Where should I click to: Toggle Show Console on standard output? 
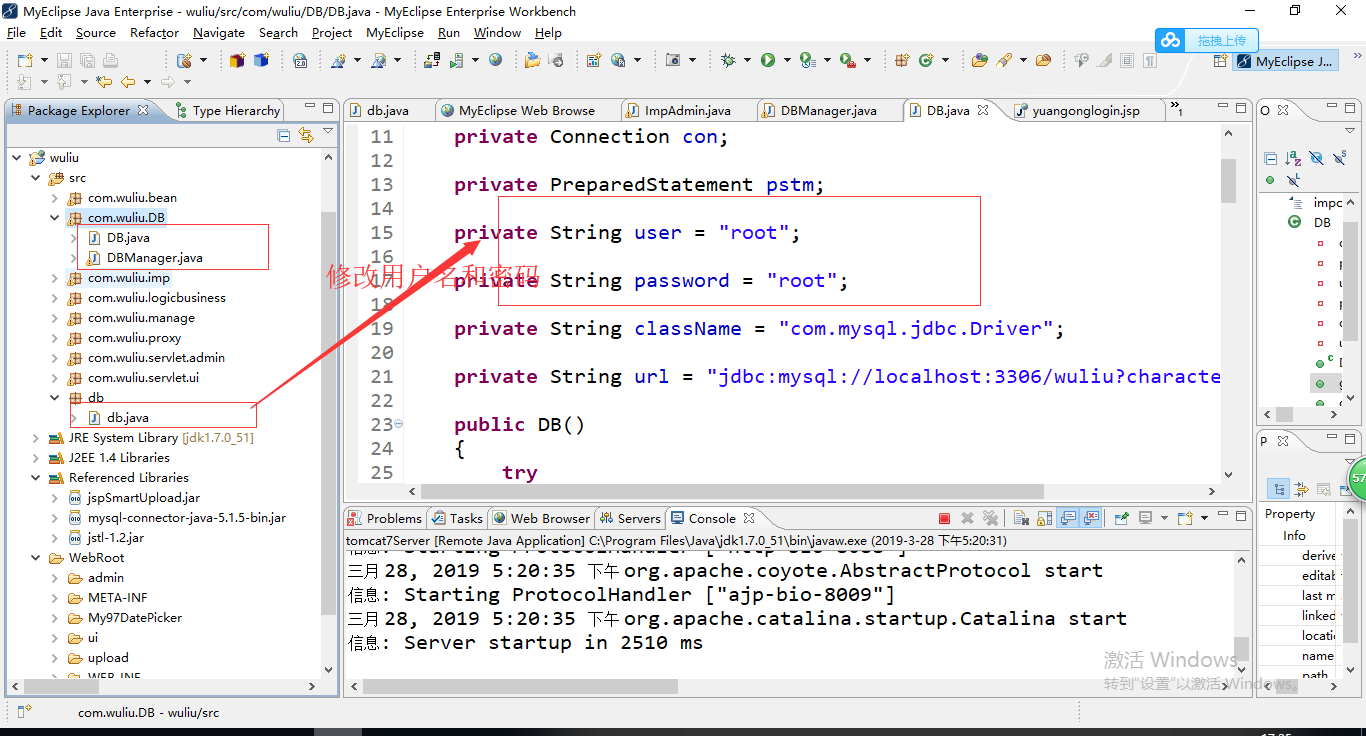tap(1068, 518)
